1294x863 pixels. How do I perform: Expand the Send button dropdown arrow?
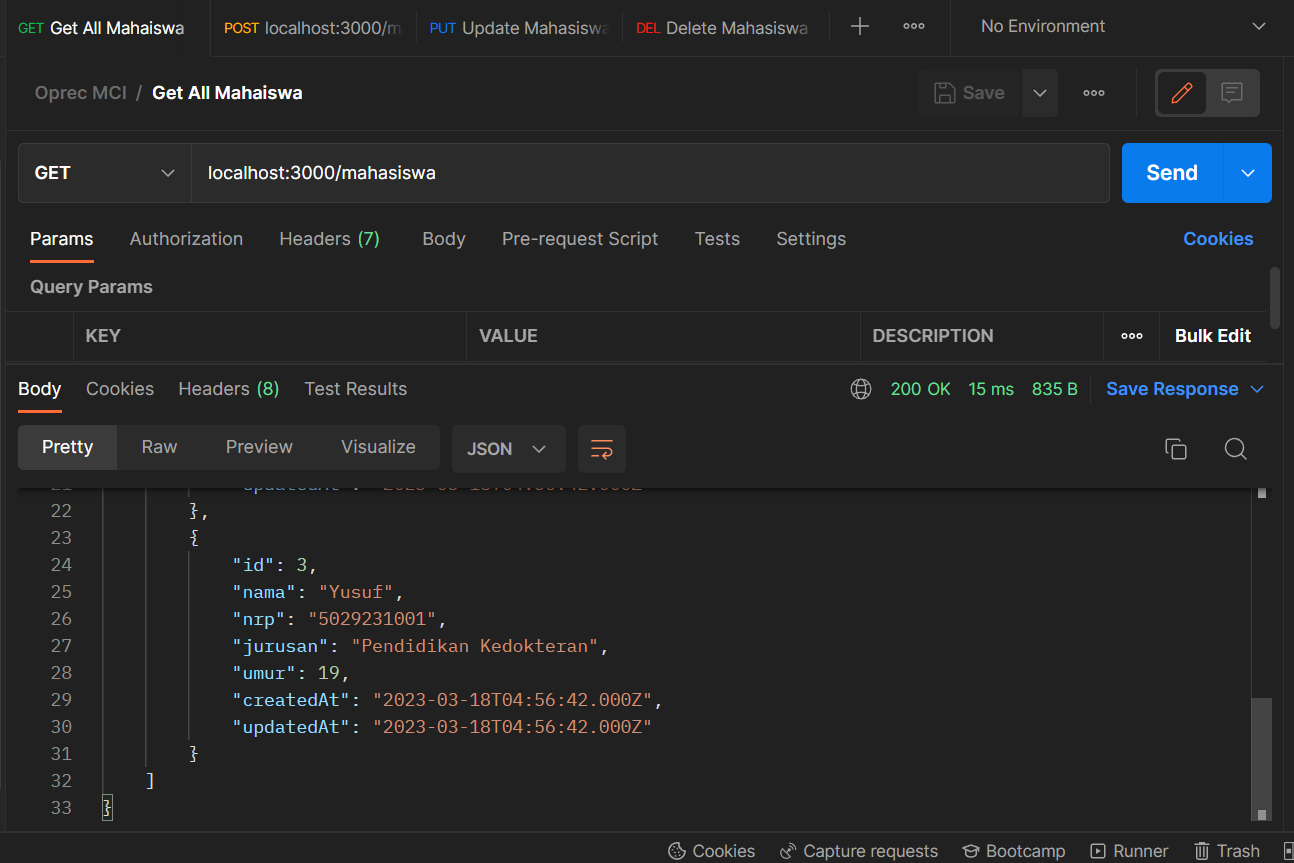pos(1246,172)
